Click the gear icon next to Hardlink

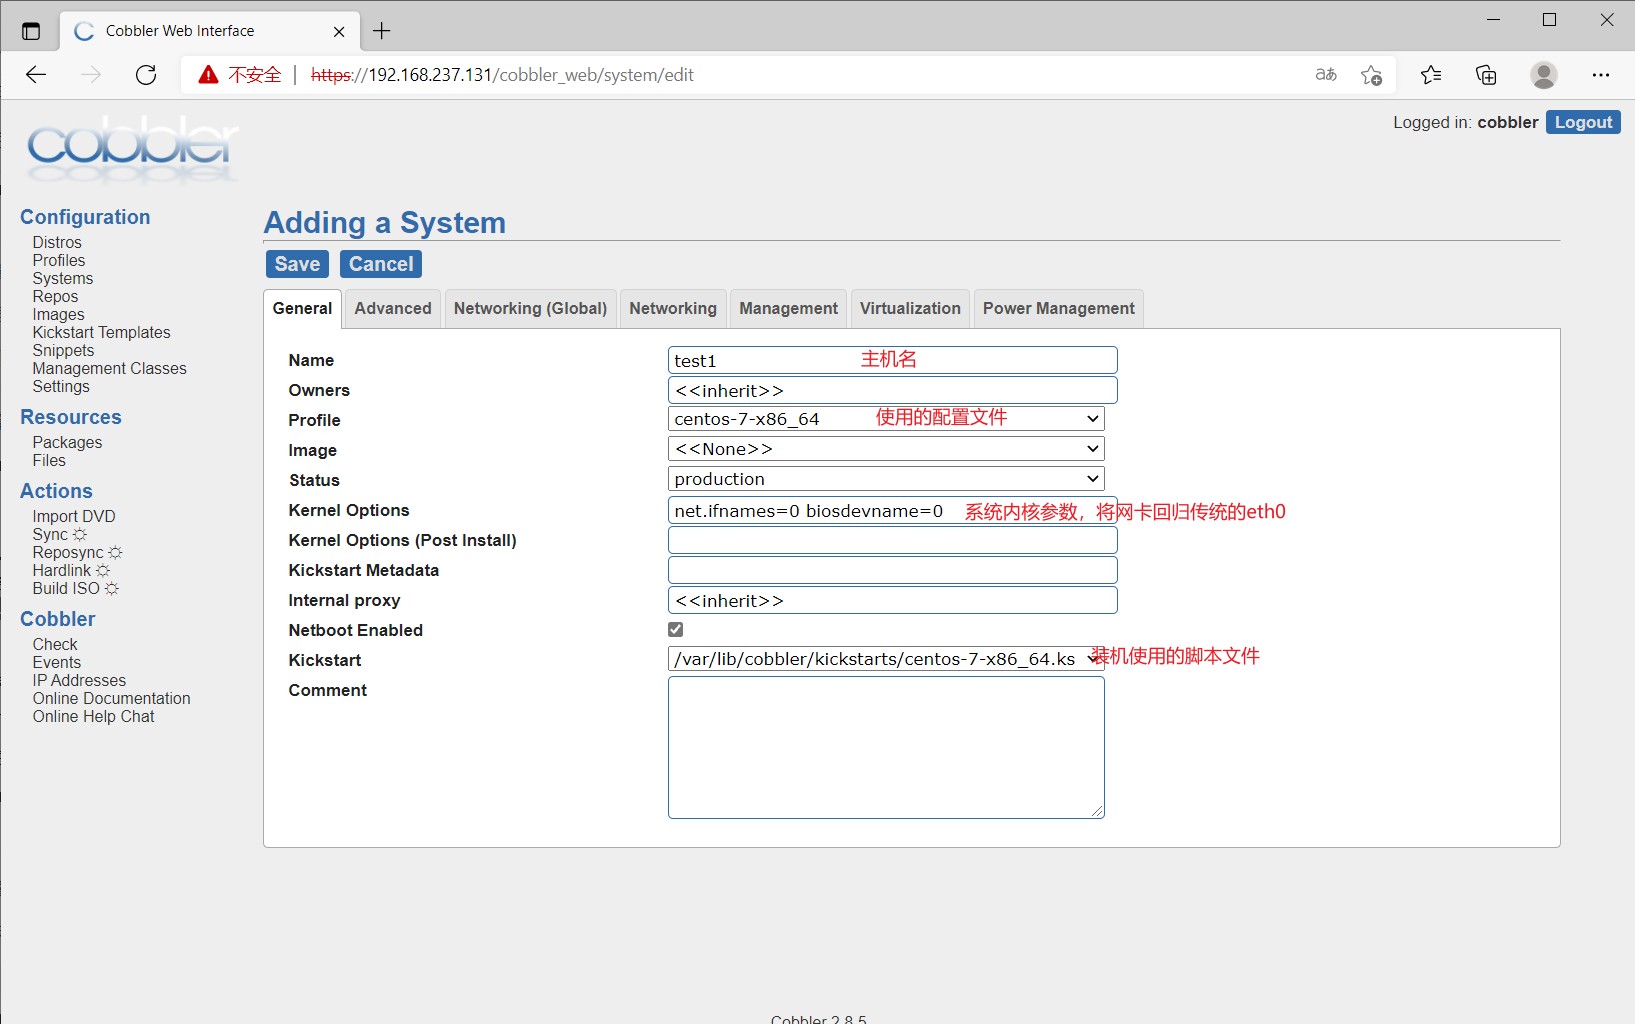click(x=103, y=571)
